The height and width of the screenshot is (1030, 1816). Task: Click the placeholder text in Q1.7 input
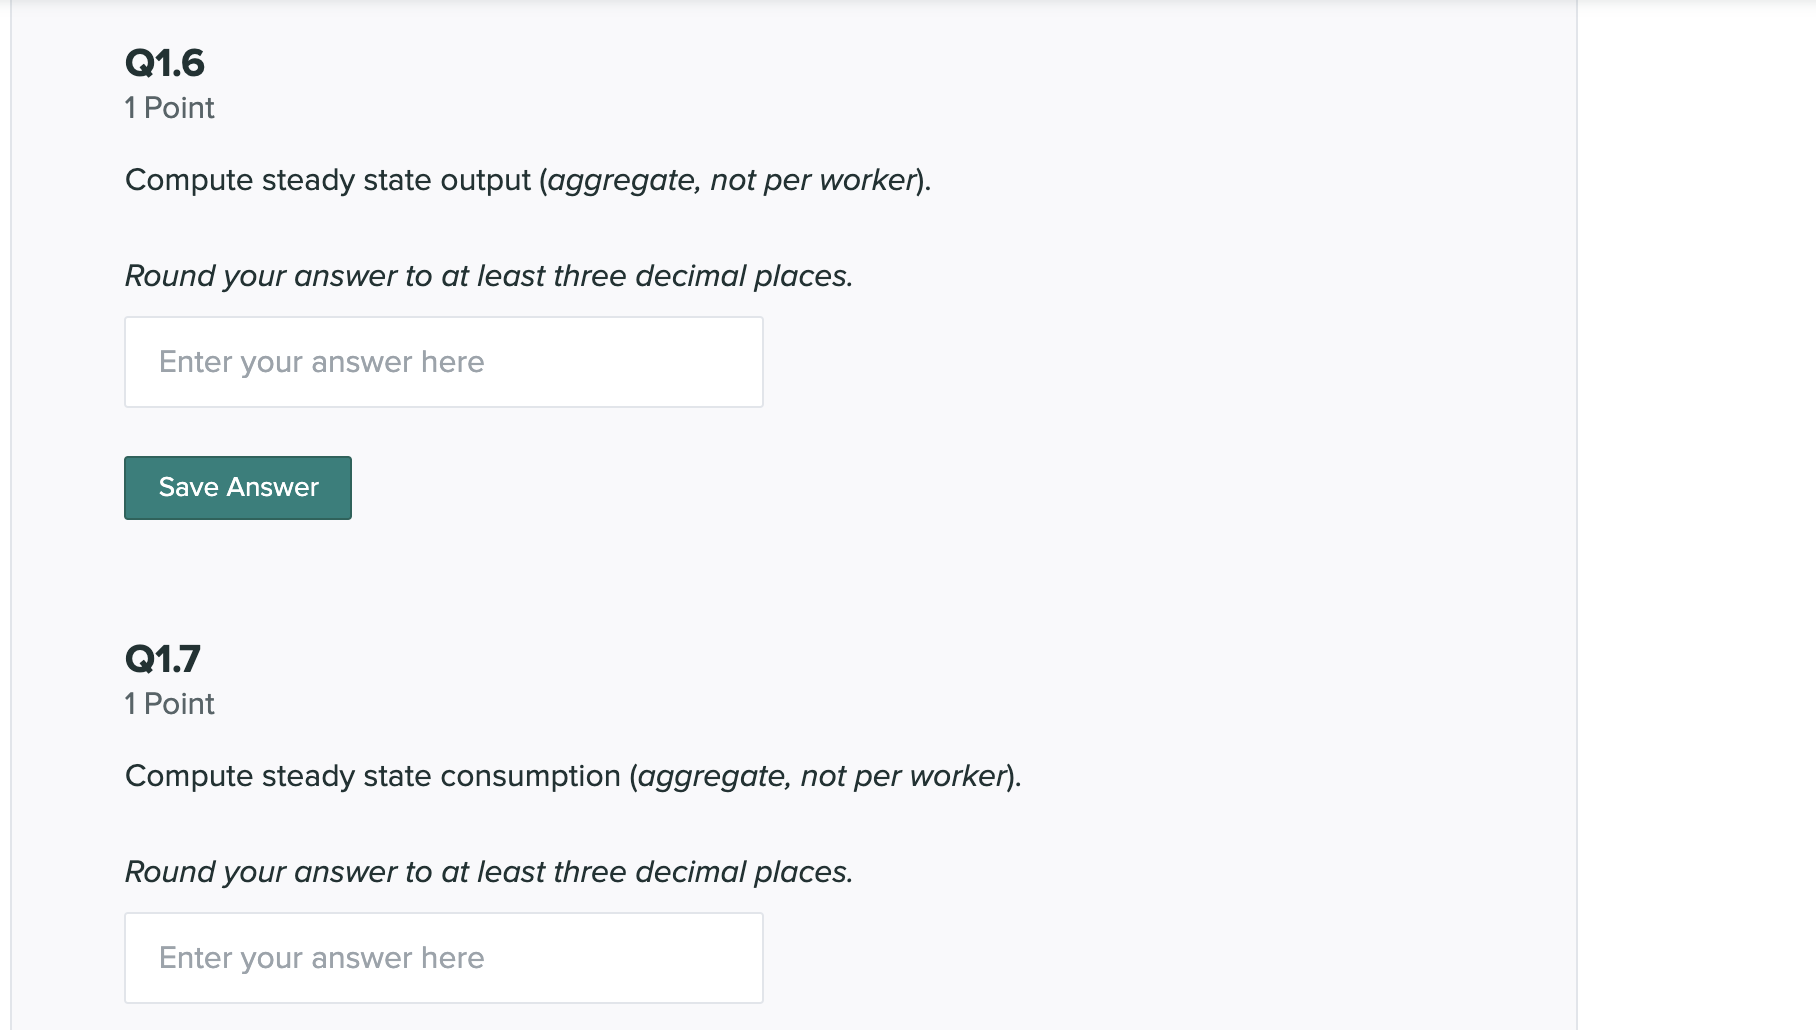320,957
